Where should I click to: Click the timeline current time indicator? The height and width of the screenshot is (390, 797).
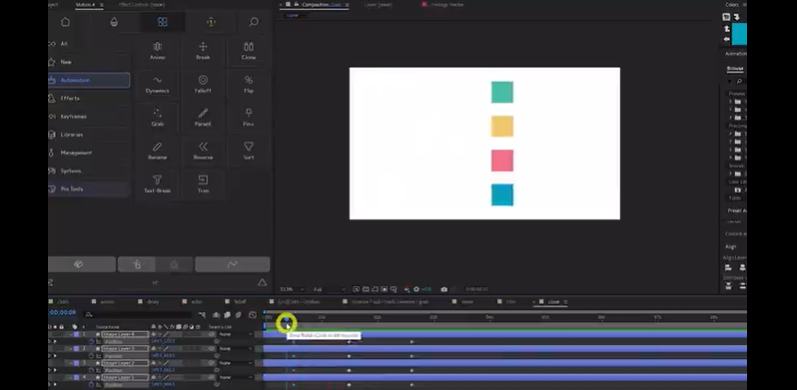[286, 320]
